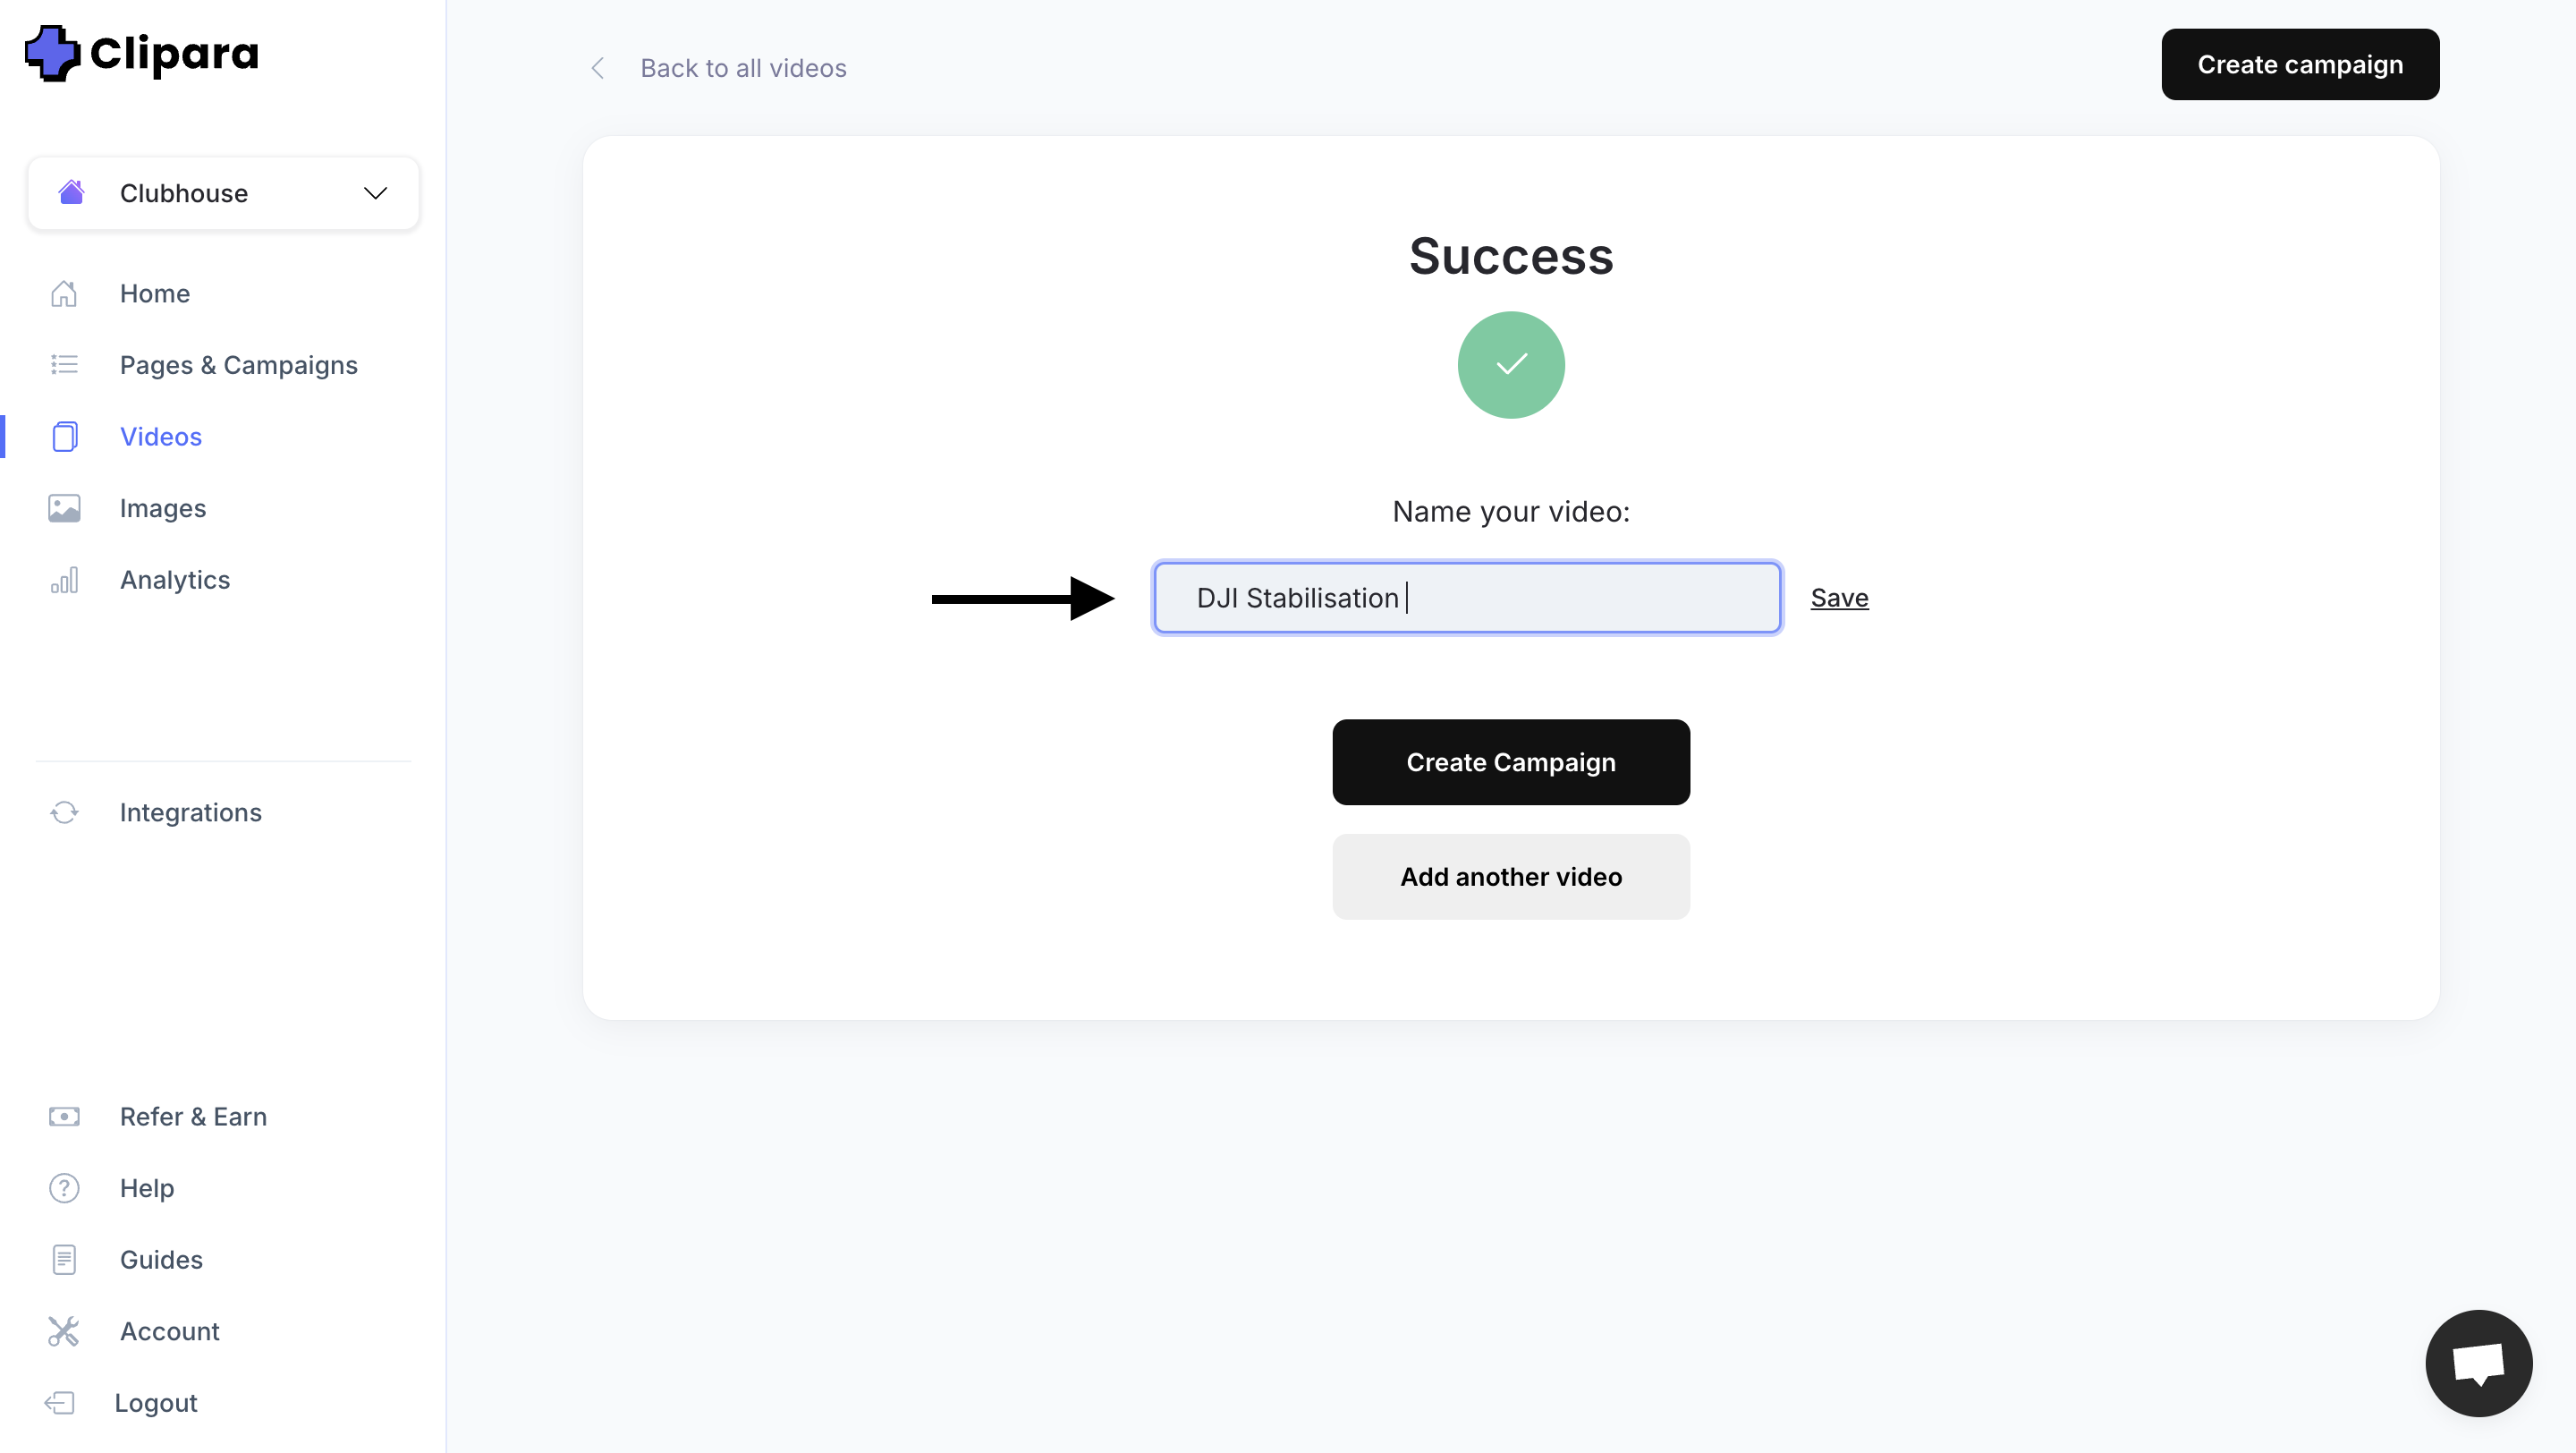Open the Refer & Earn money icon
Image resolution: width=2576 pixels, height=1453 pixels.
point(64,1116)
